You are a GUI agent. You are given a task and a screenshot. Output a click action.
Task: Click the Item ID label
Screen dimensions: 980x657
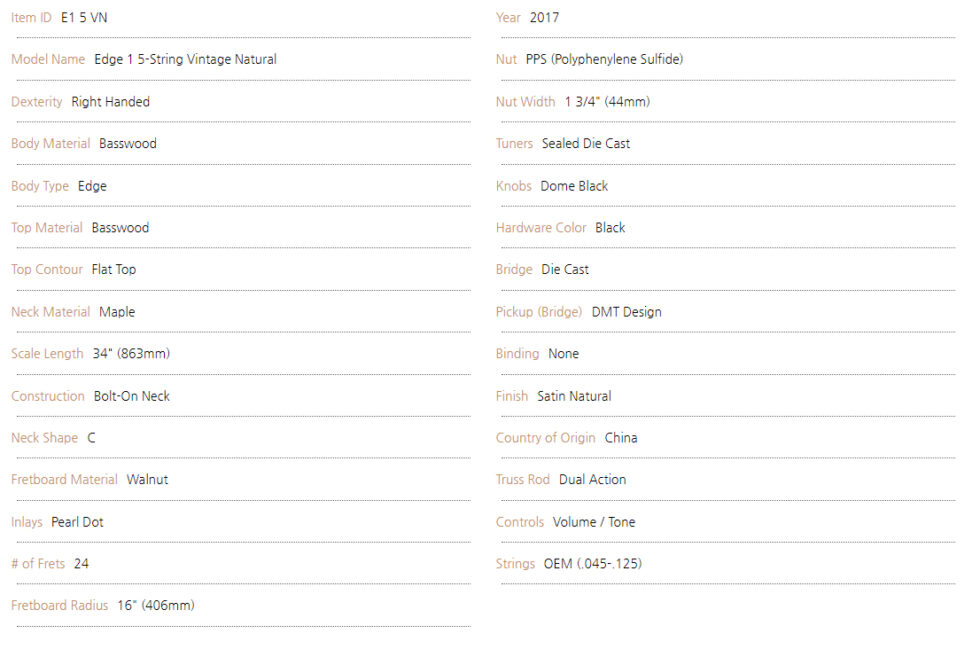click(x=31, y=18)
